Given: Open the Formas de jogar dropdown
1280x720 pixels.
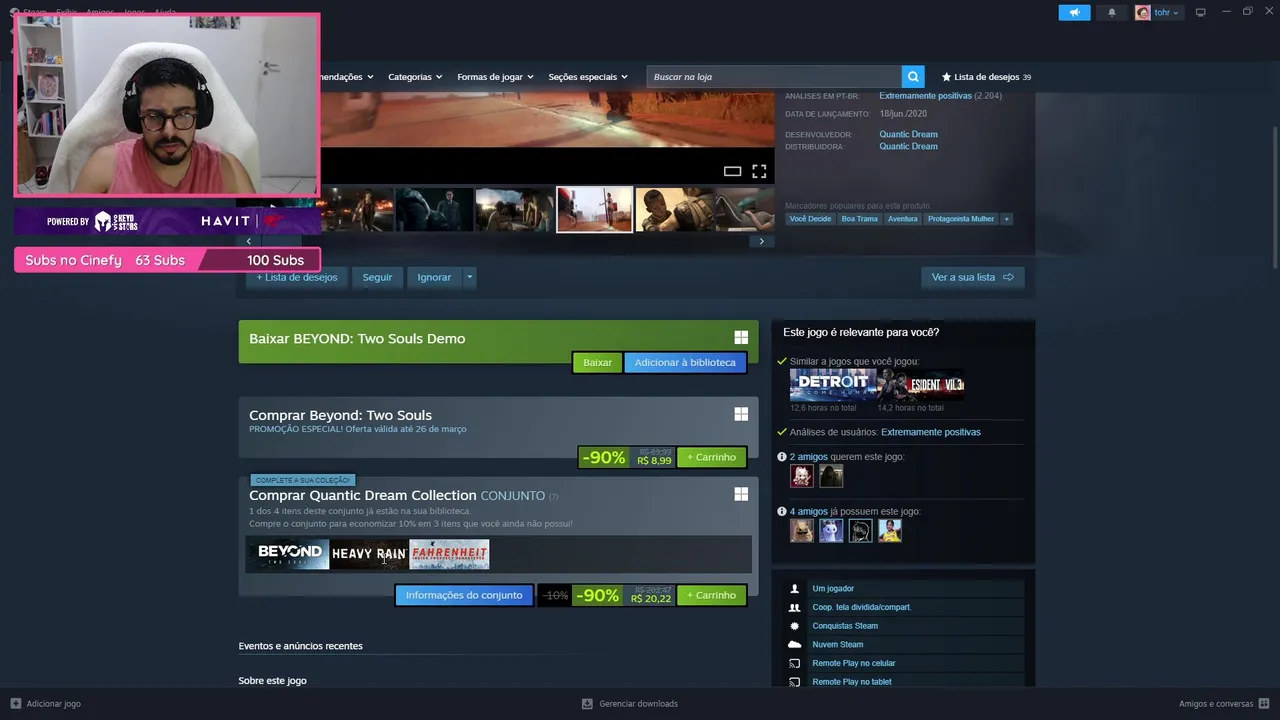Looking at the screenshot, I should 495,77.
